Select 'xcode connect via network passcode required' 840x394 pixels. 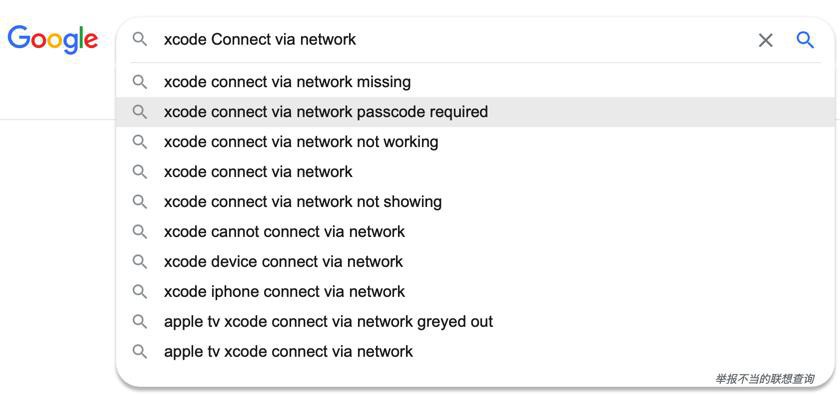[x=475, y=112]
